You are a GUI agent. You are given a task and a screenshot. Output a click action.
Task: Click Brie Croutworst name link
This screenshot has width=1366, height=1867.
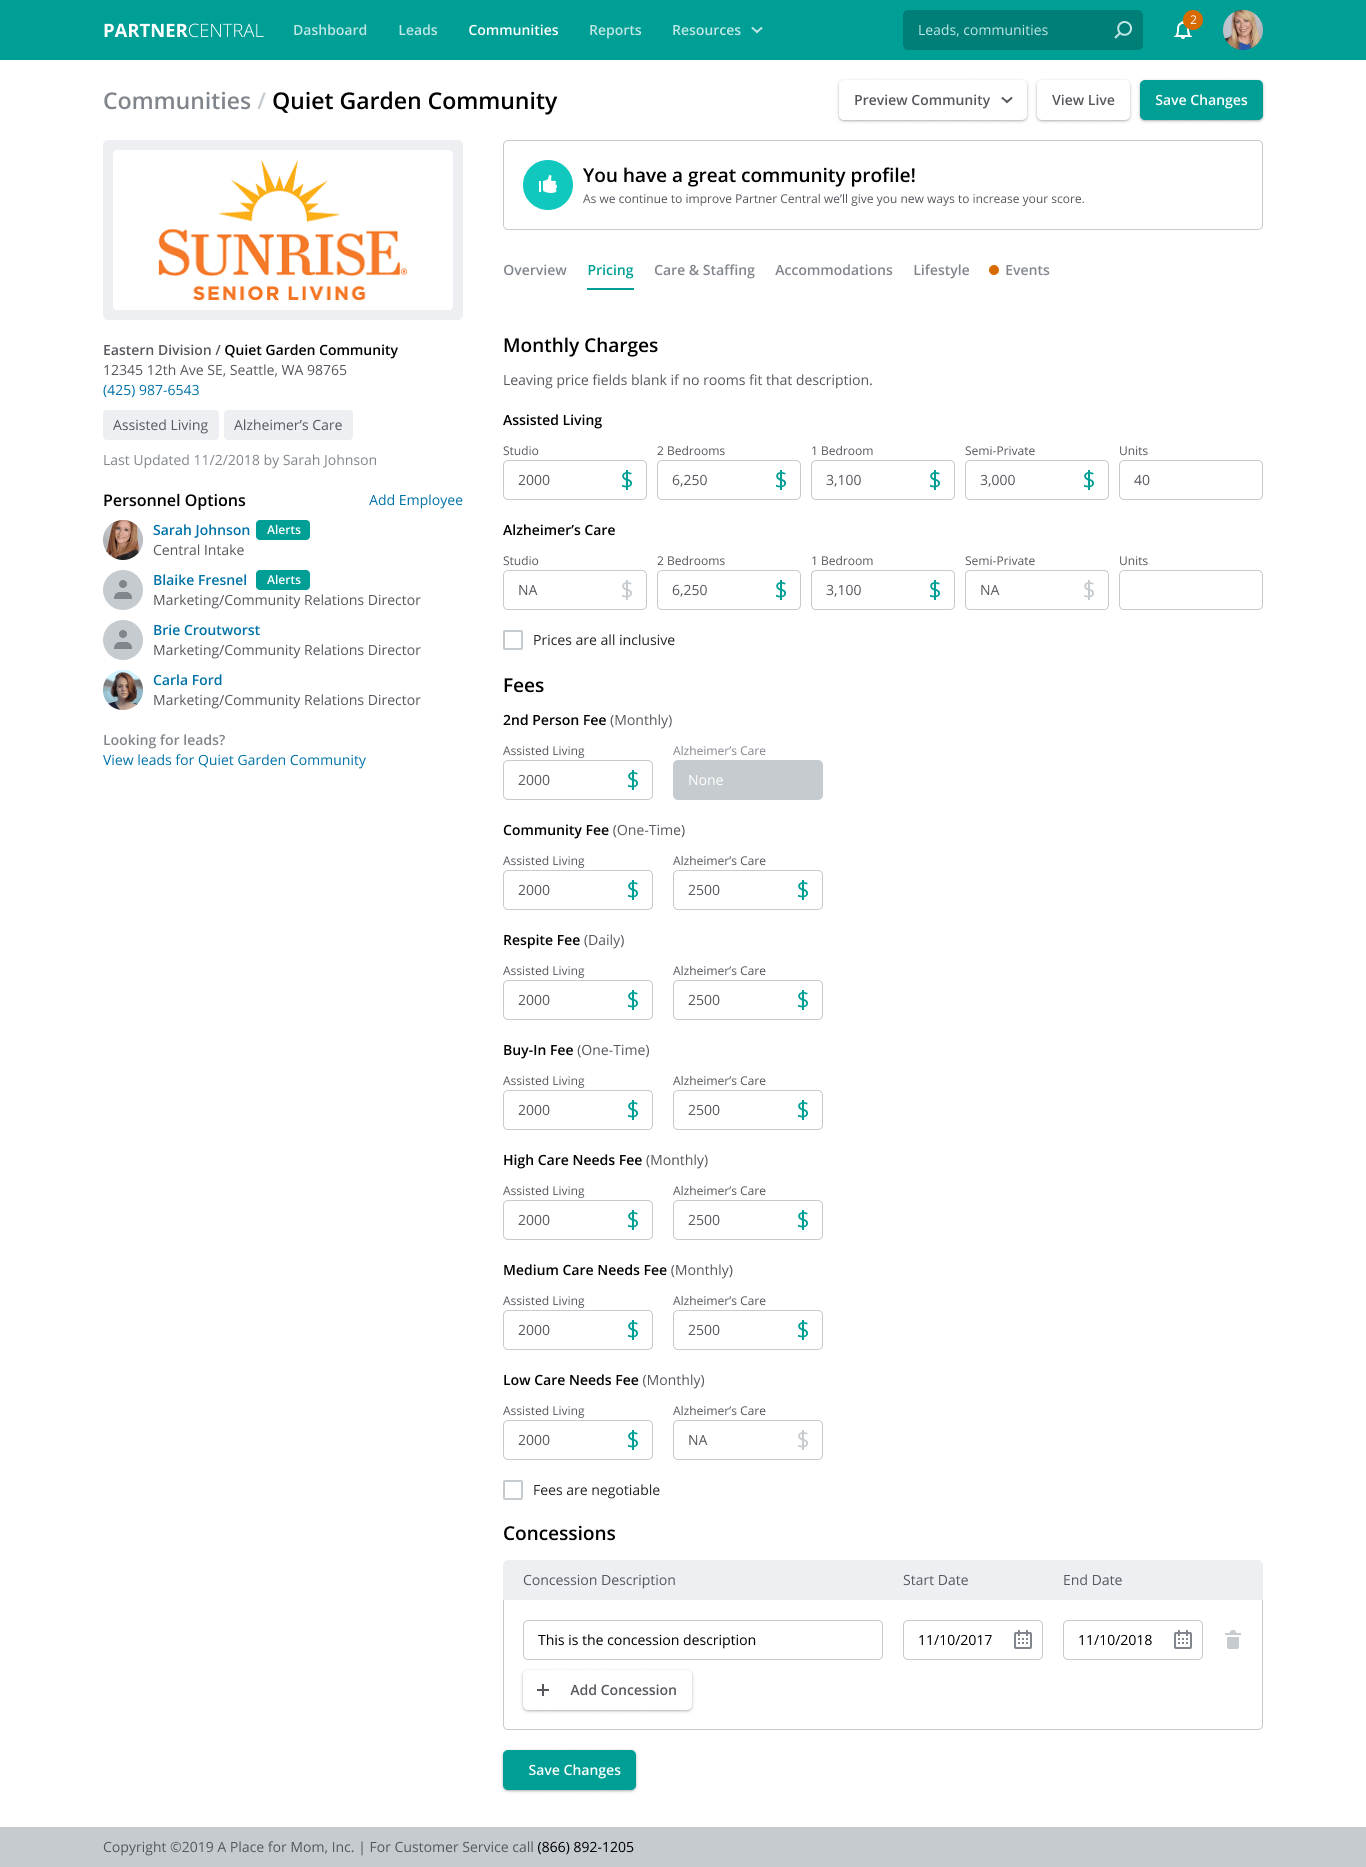coord(206,630)
